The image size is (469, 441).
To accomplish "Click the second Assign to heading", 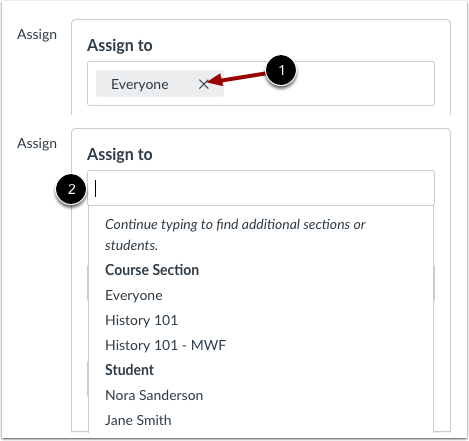I will tap(120, 154).
